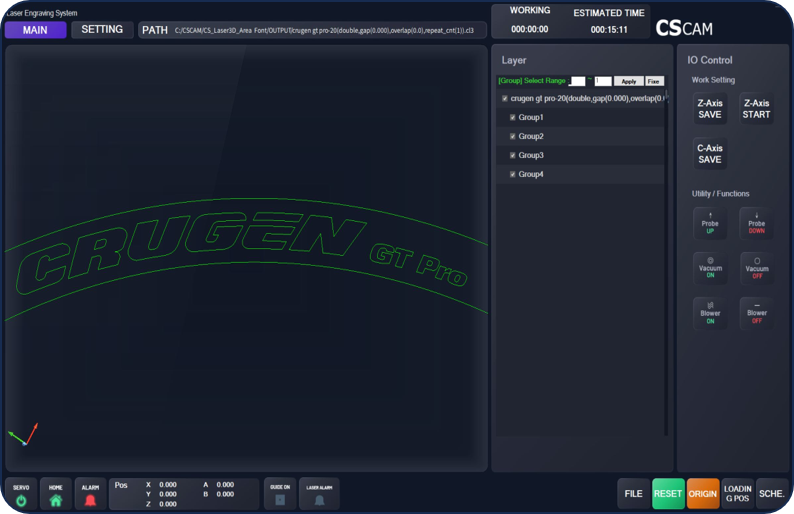Select the Group1 layer row text

pyautogui.click(x=531, y=117)
